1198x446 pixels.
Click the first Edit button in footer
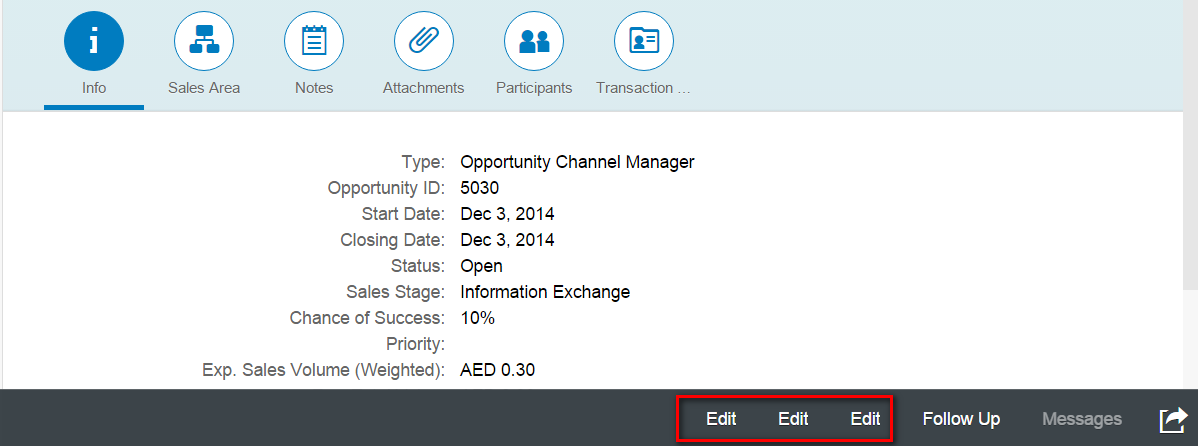pos(721,419)
